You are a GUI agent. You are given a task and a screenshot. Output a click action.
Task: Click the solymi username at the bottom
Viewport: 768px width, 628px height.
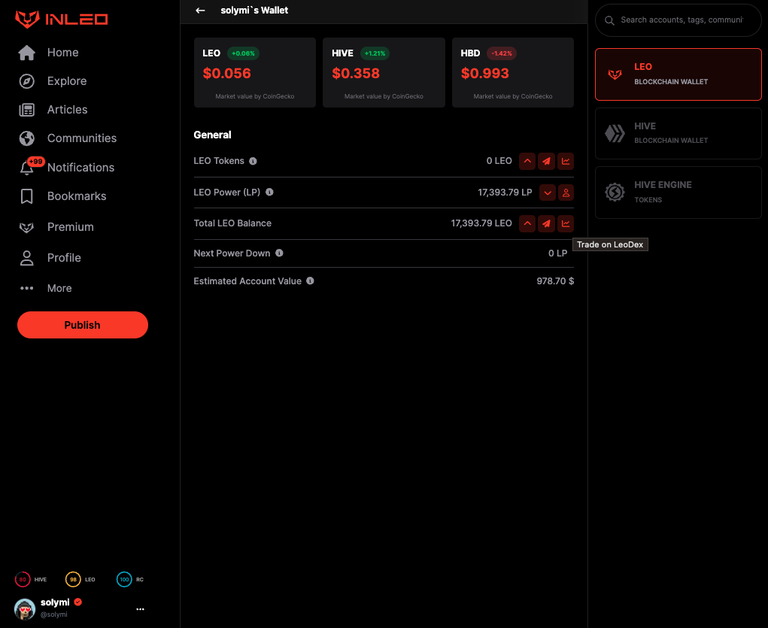tap(55, 602)
